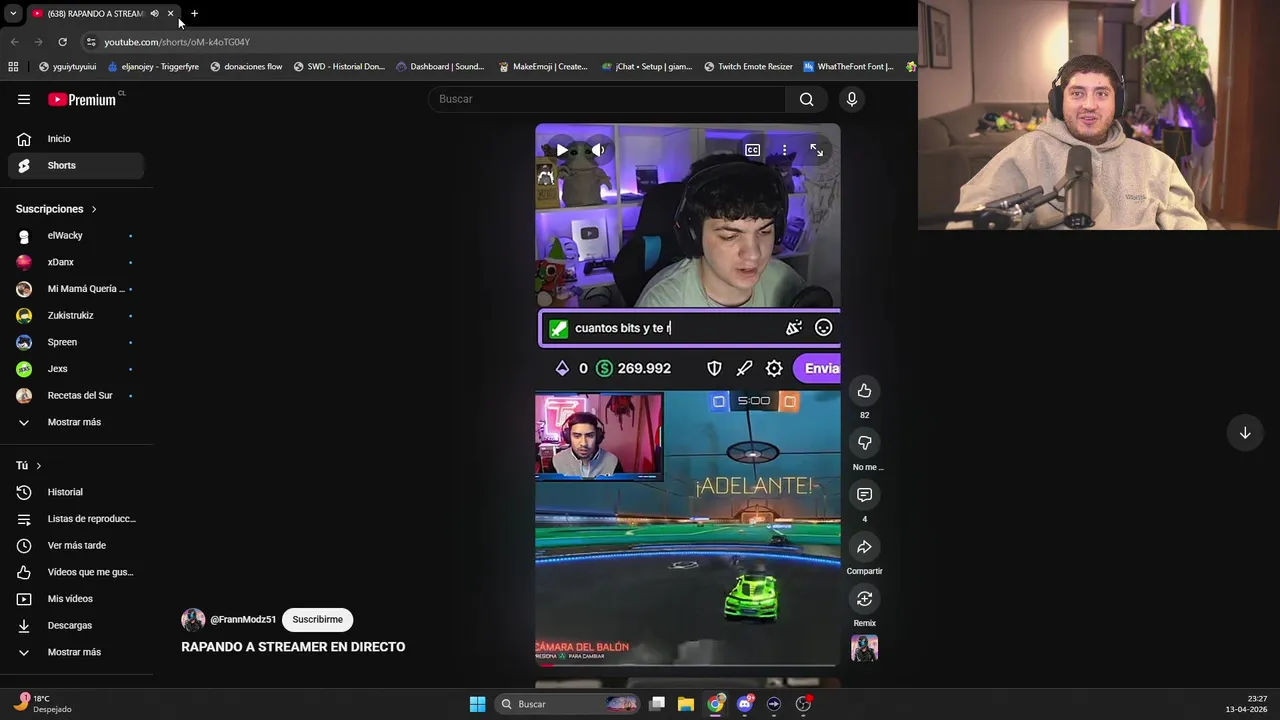
Task: Open the @FrannModz51 channel link
Action: [243, 620]
